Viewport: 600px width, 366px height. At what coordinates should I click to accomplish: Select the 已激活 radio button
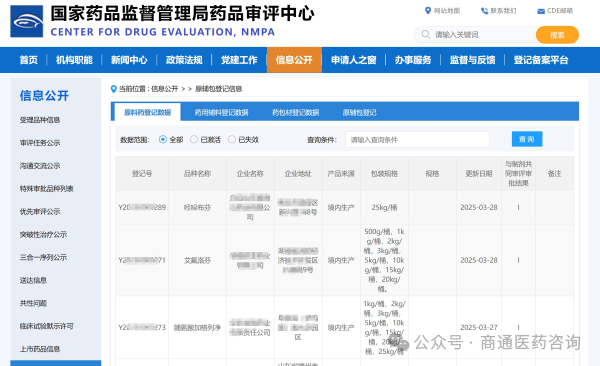point(194,139)
